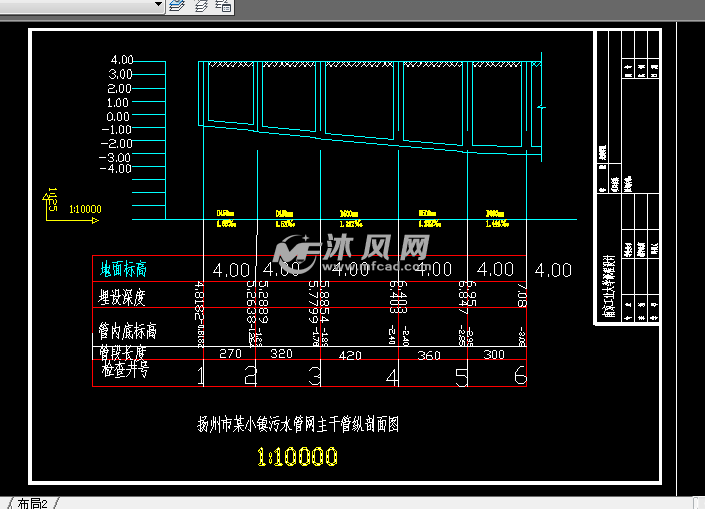Select the 4.00 top elevation scale label
The height and width of the screenshot is (509, 705).
(x=122, y=60)
